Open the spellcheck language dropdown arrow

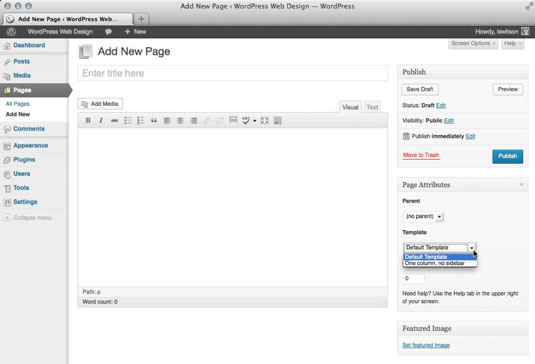pos(255,121)
